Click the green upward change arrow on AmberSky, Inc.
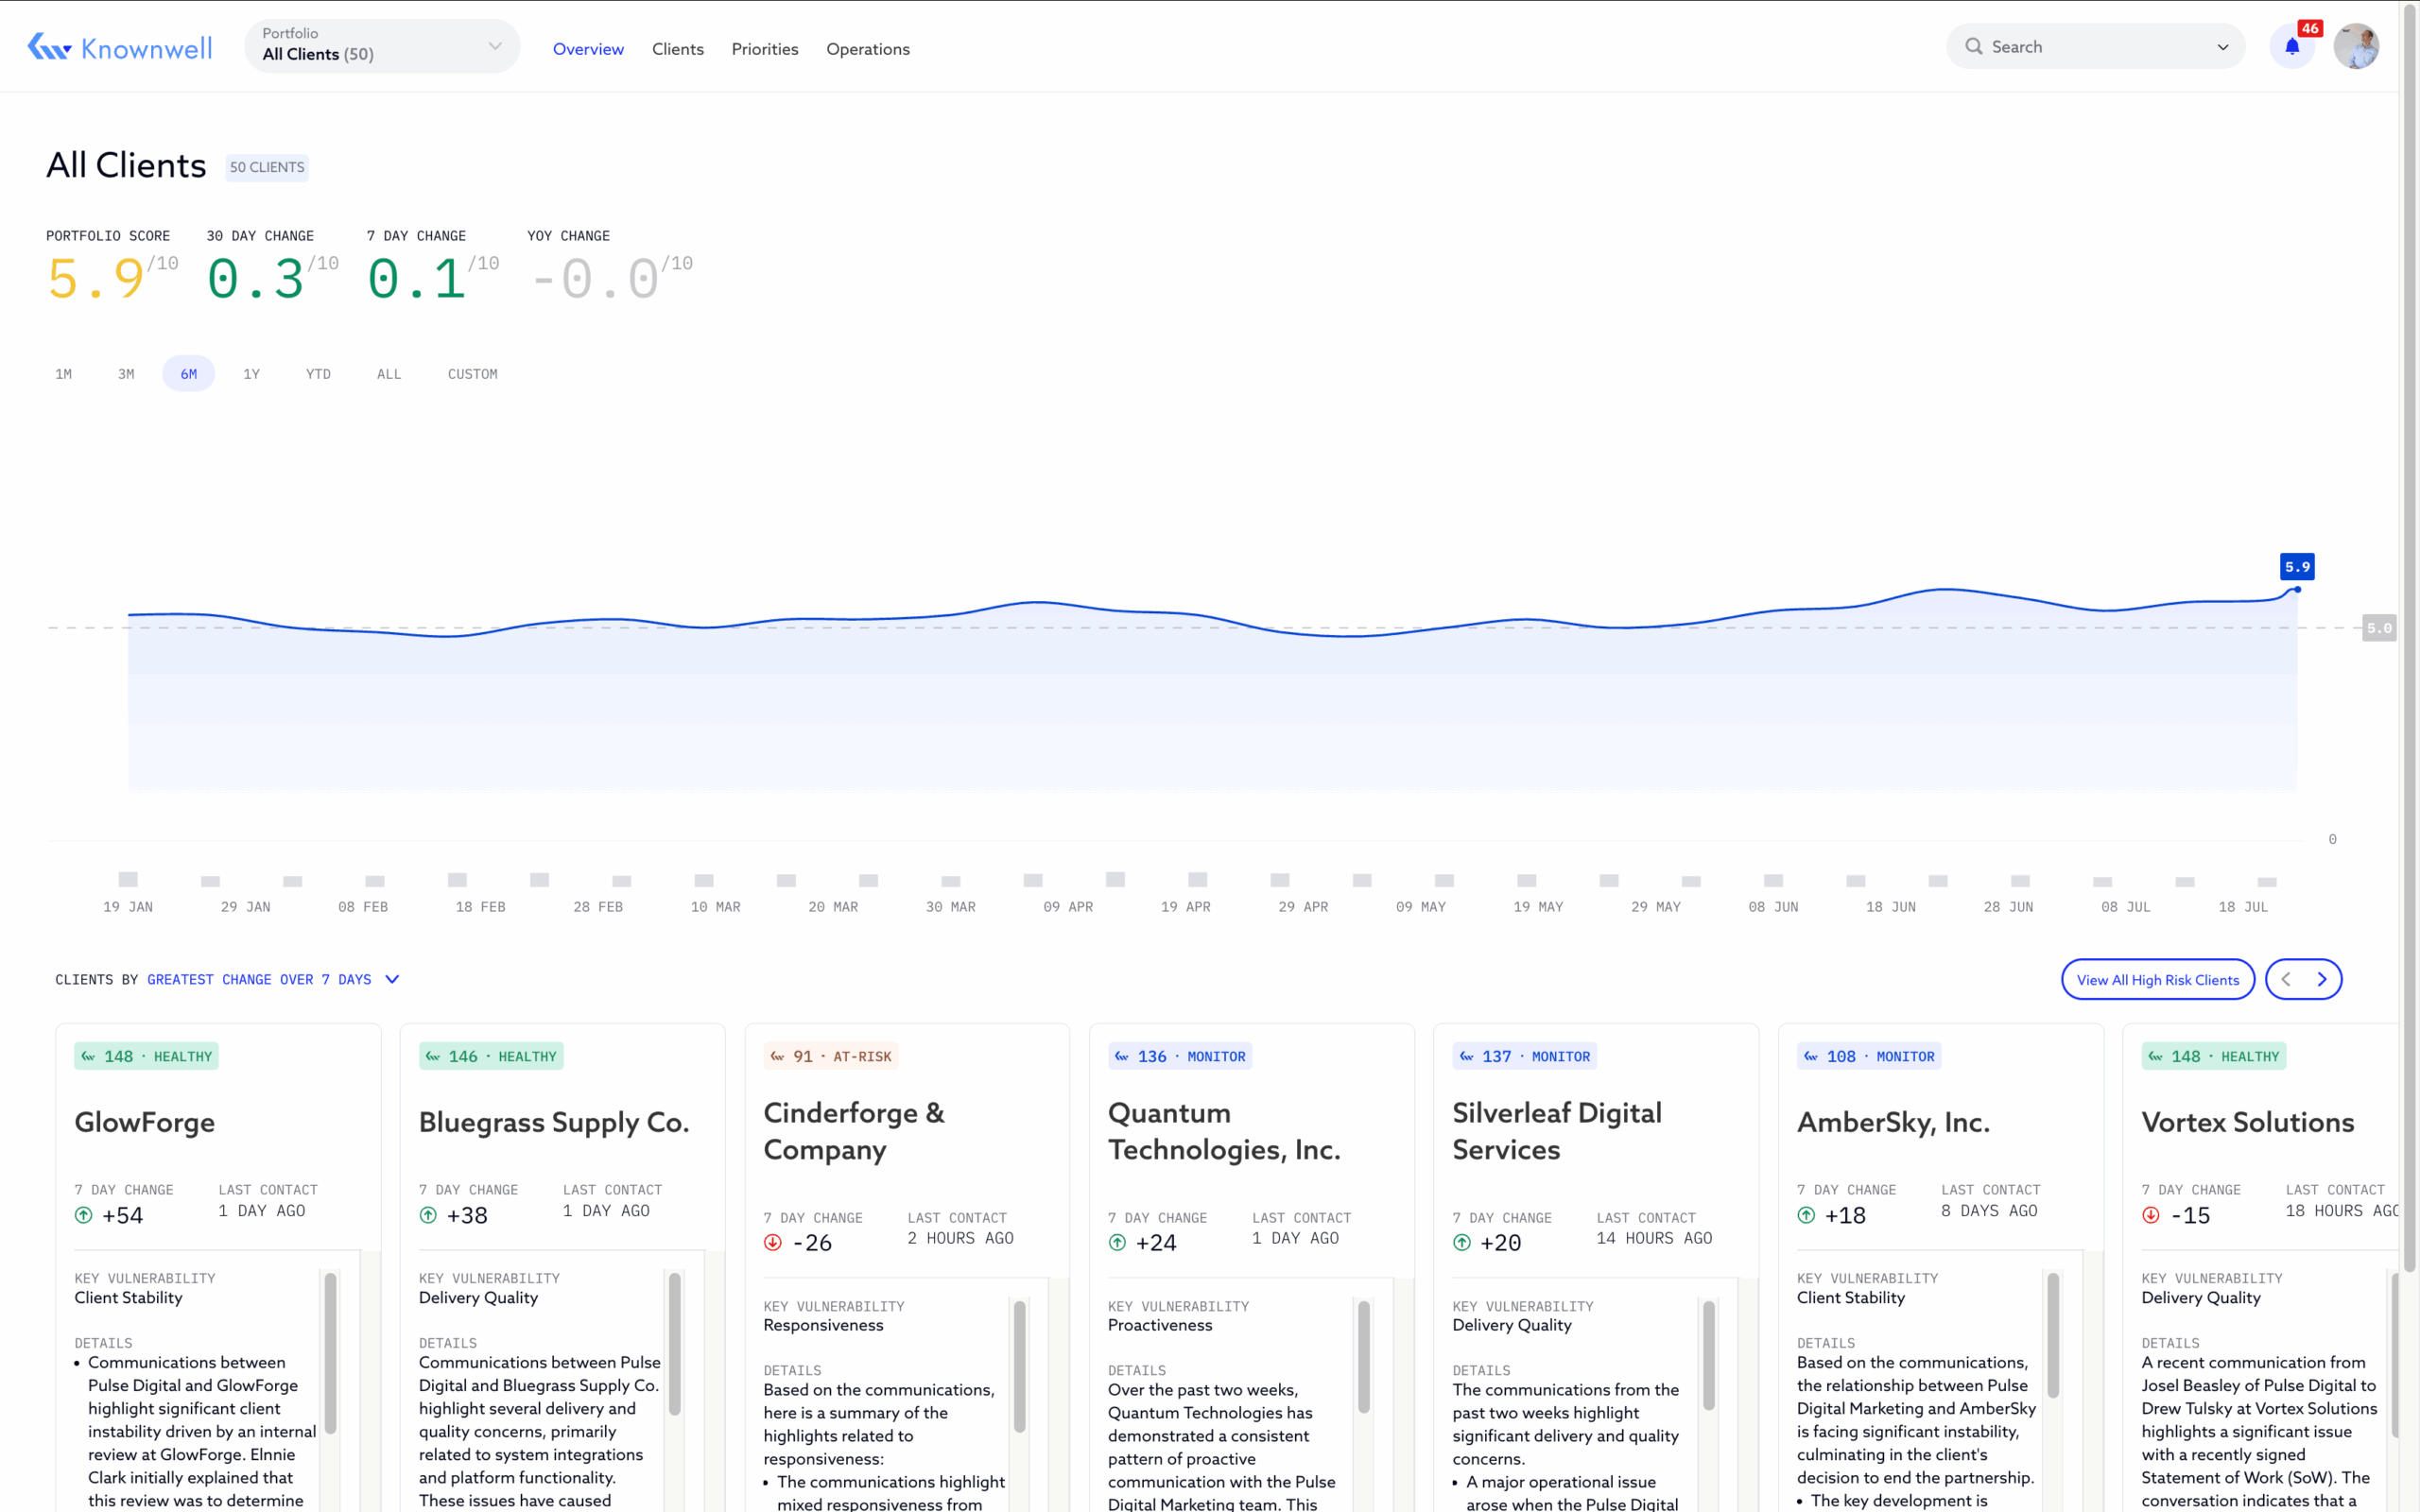This screenshot has width=2420, height=1512. (1806, 1215)
